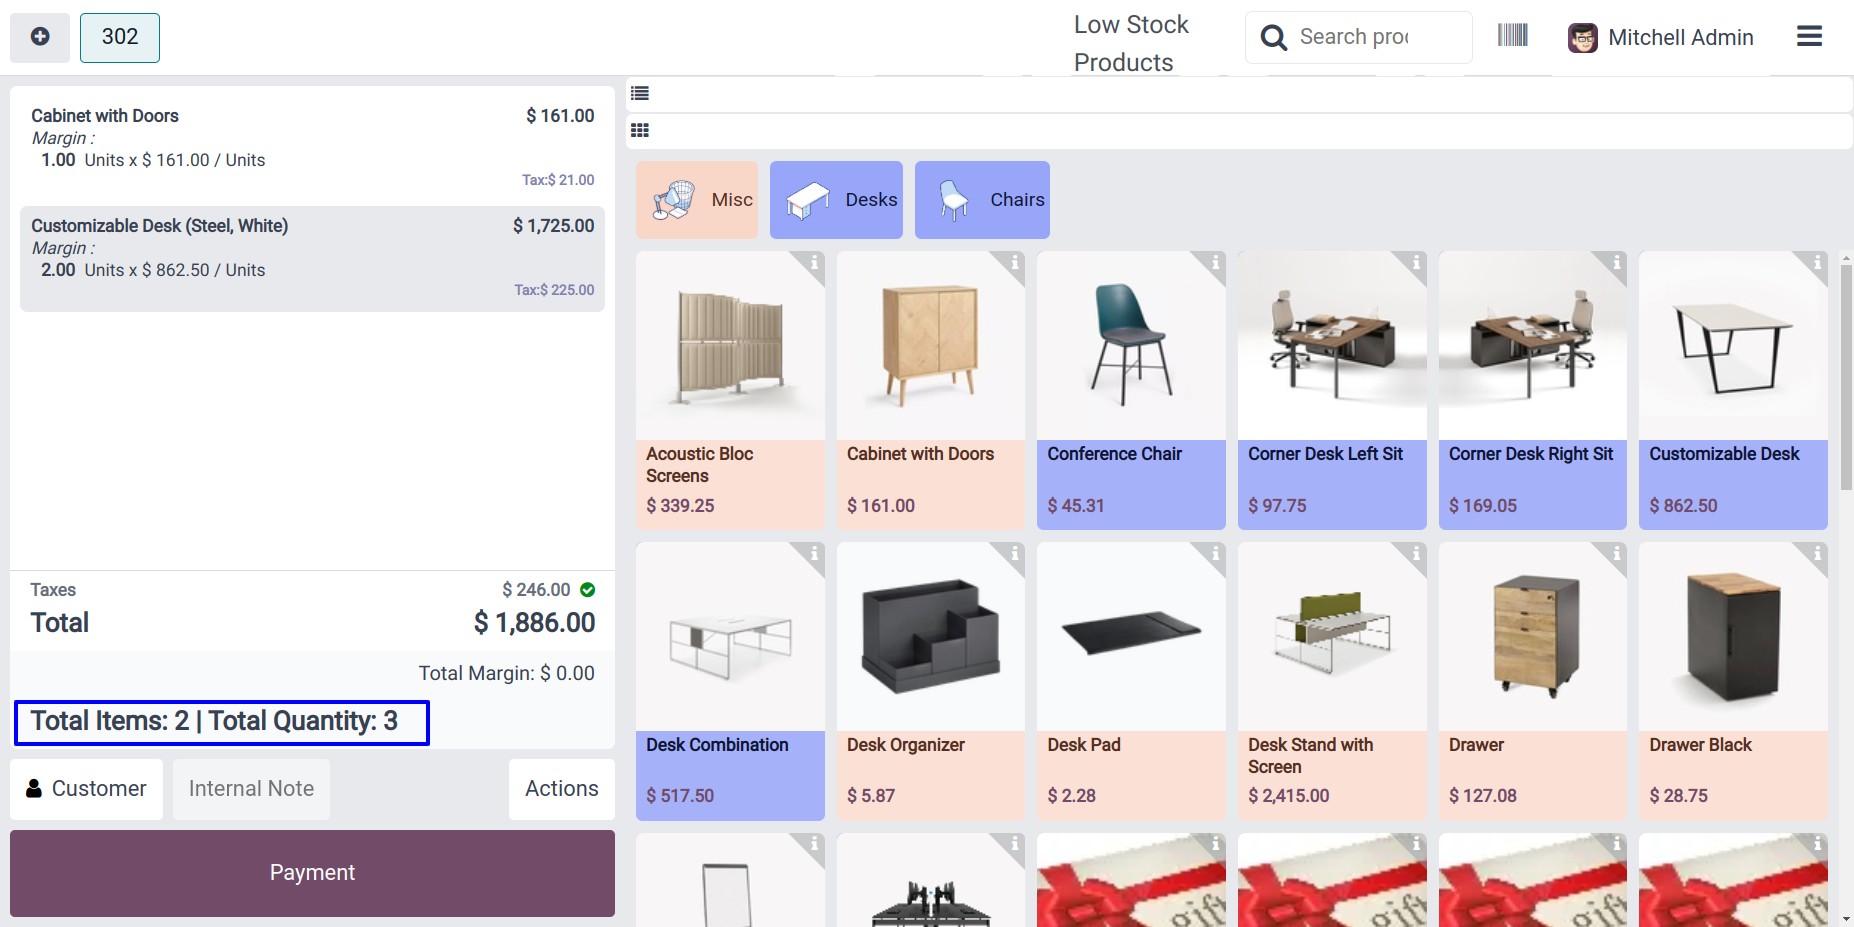Click the Search products field
Viewport: 1854px width, 927px height.
(x=1358, y=37)
